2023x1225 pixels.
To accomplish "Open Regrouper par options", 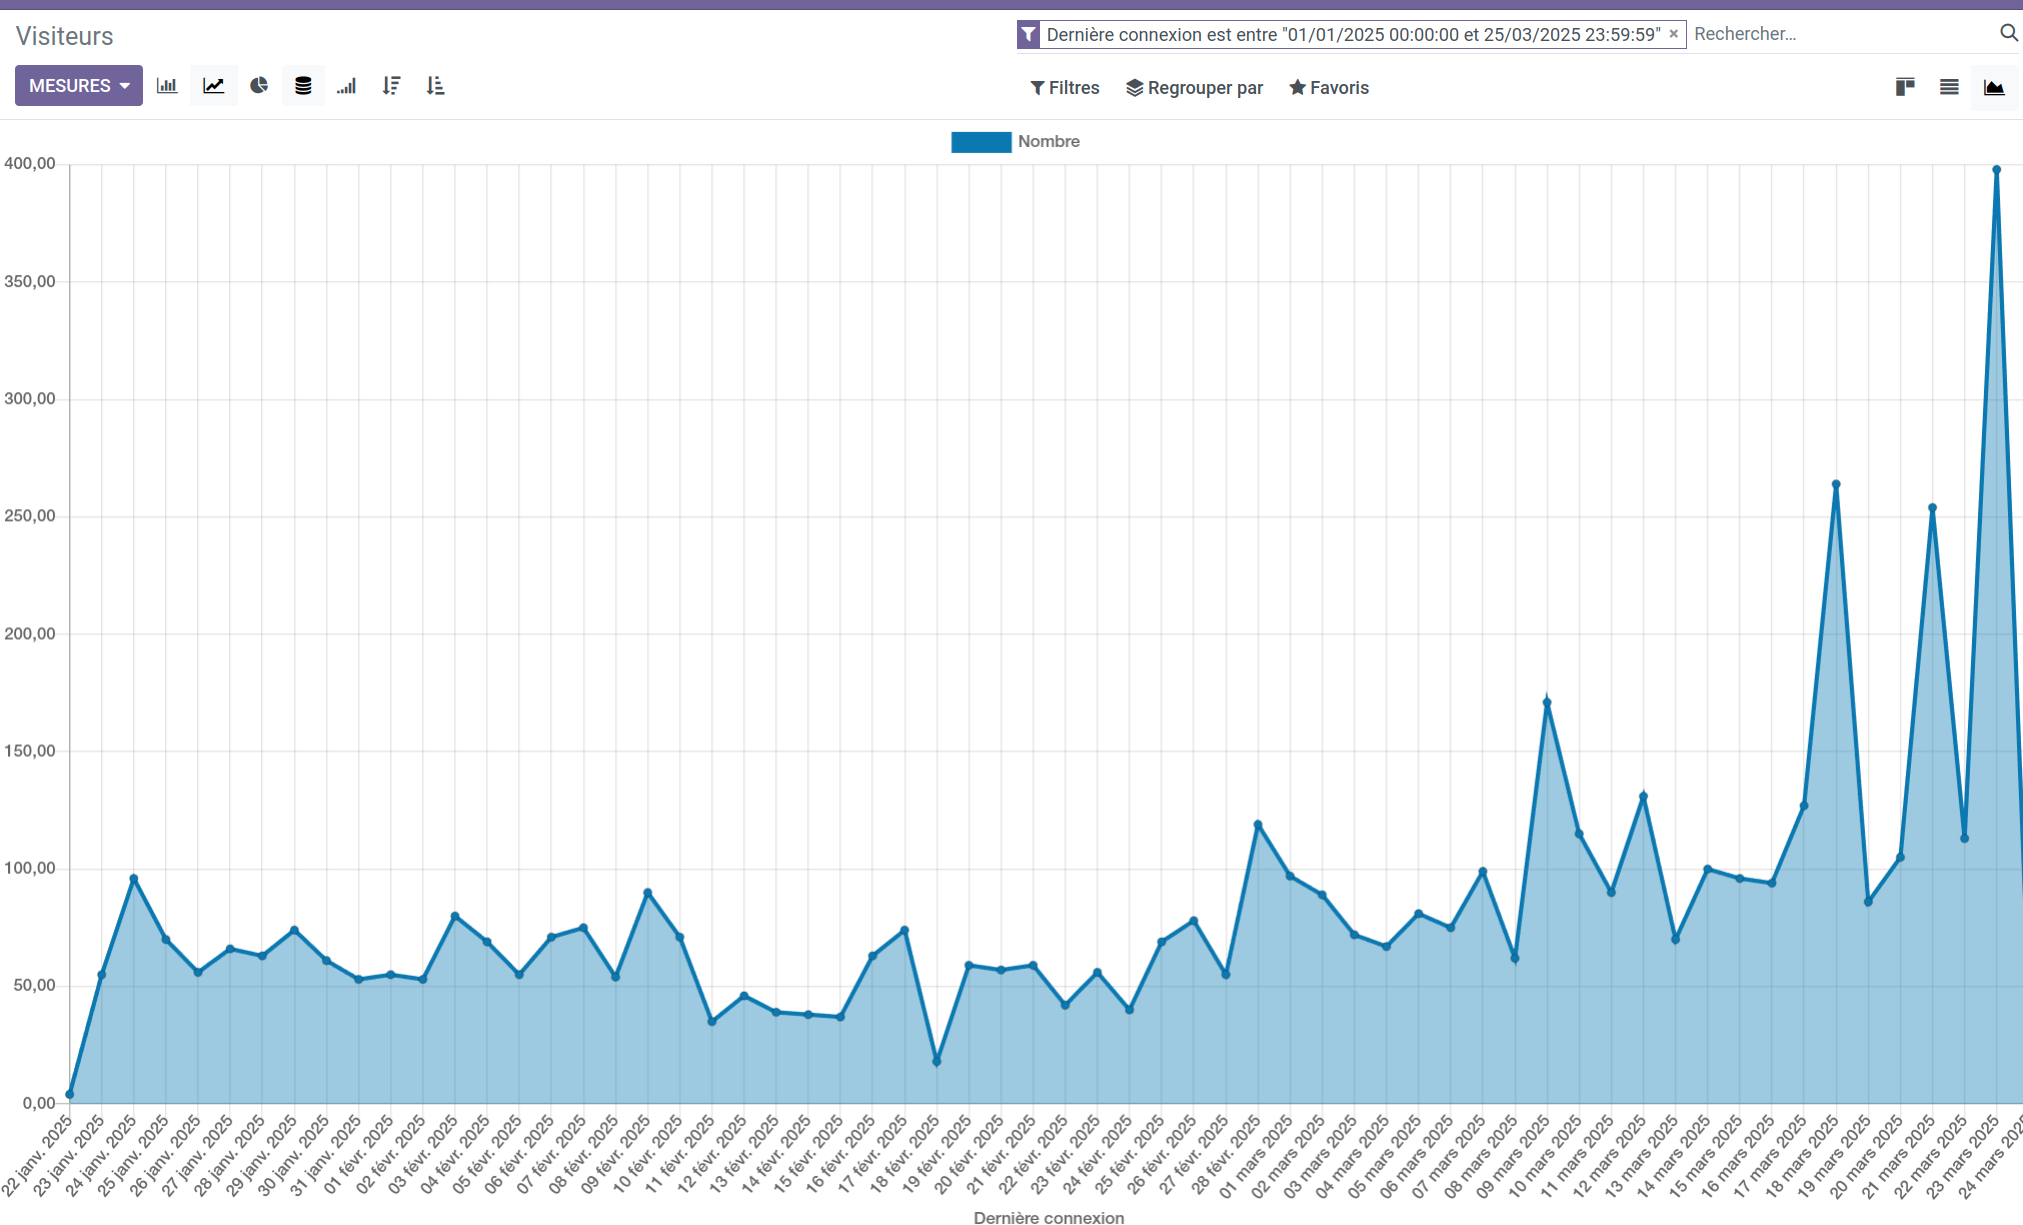I will point(1195,88).
